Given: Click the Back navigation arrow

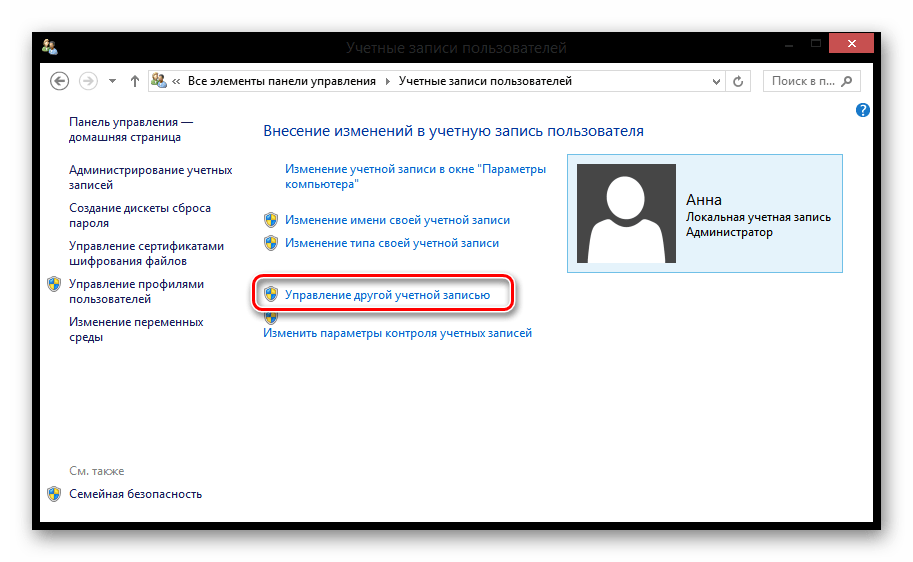Looking at the screenshot, I should pos(59,81).
